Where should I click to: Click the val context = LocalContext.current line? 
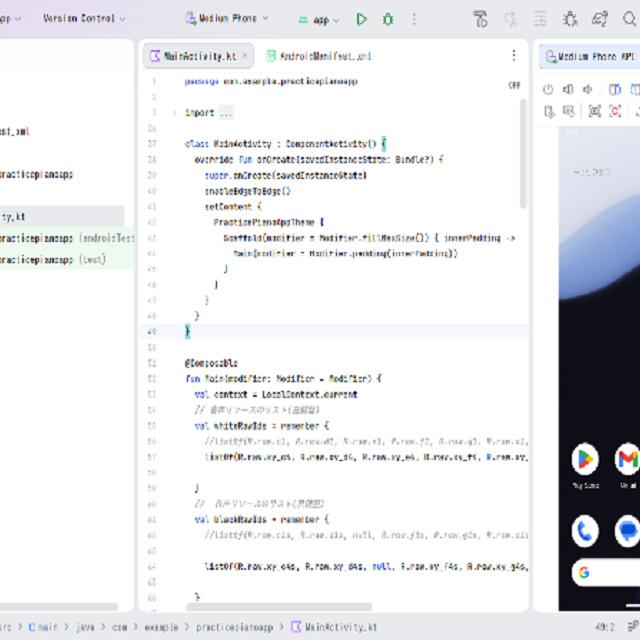coord(276,394)
